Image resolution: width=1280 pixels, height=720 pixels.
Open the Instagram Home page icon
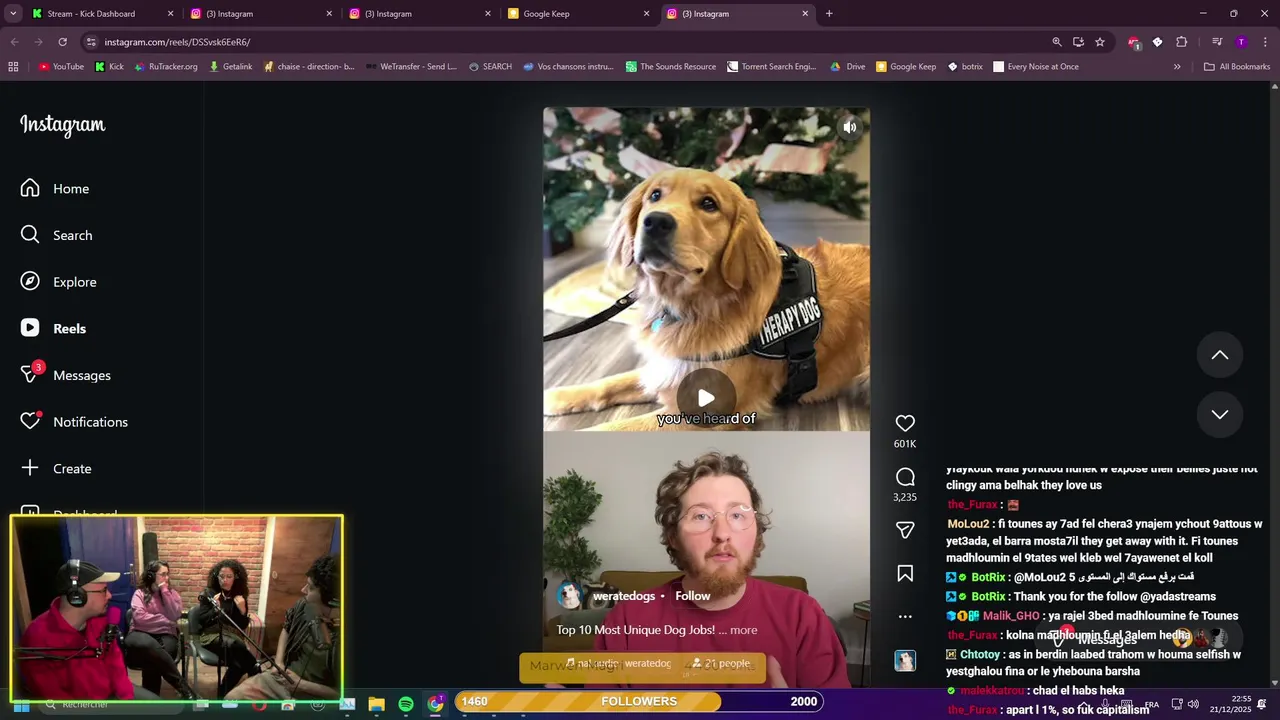click(30, 188)
